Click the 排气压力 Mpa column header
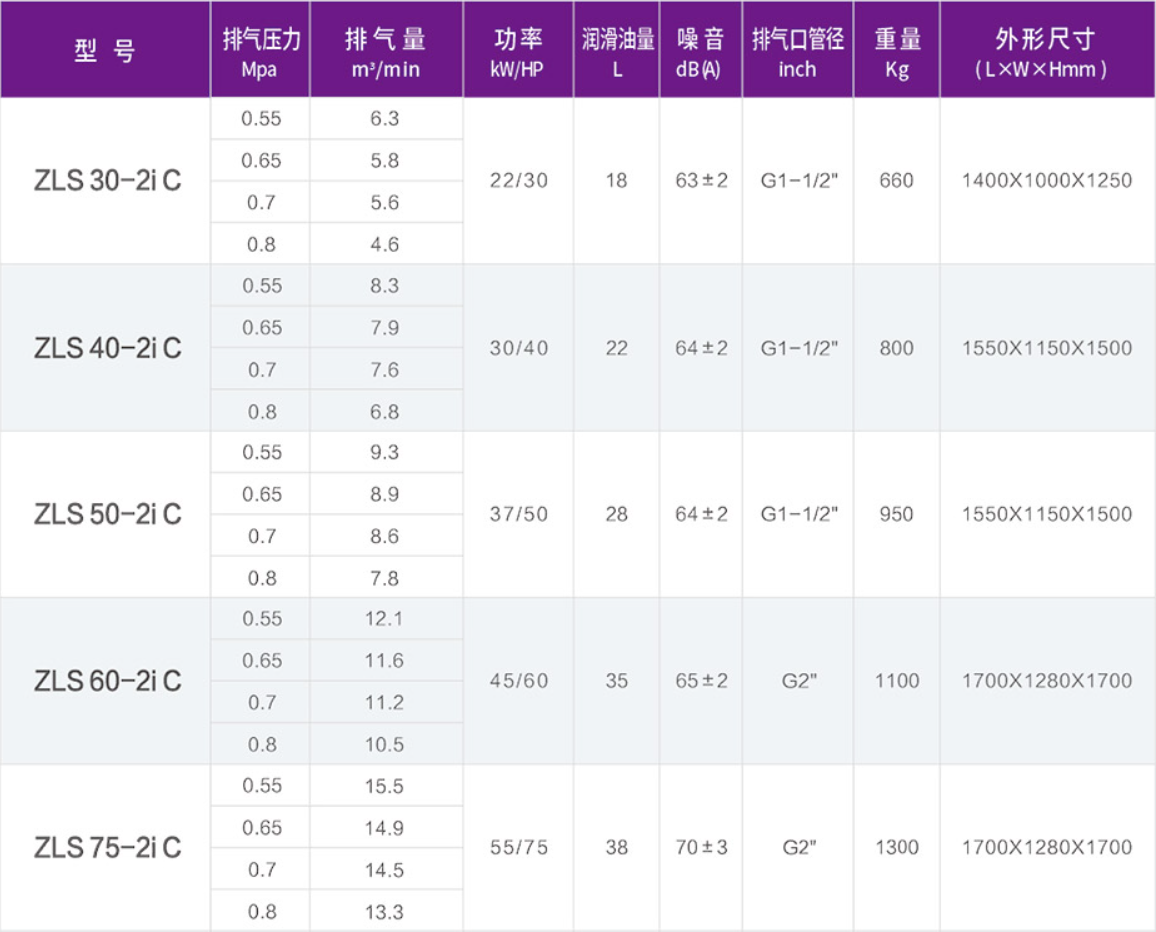Image resolution: width=1156 pixels, height=932 pixels. pyautogui.click(x=260, y=51)
